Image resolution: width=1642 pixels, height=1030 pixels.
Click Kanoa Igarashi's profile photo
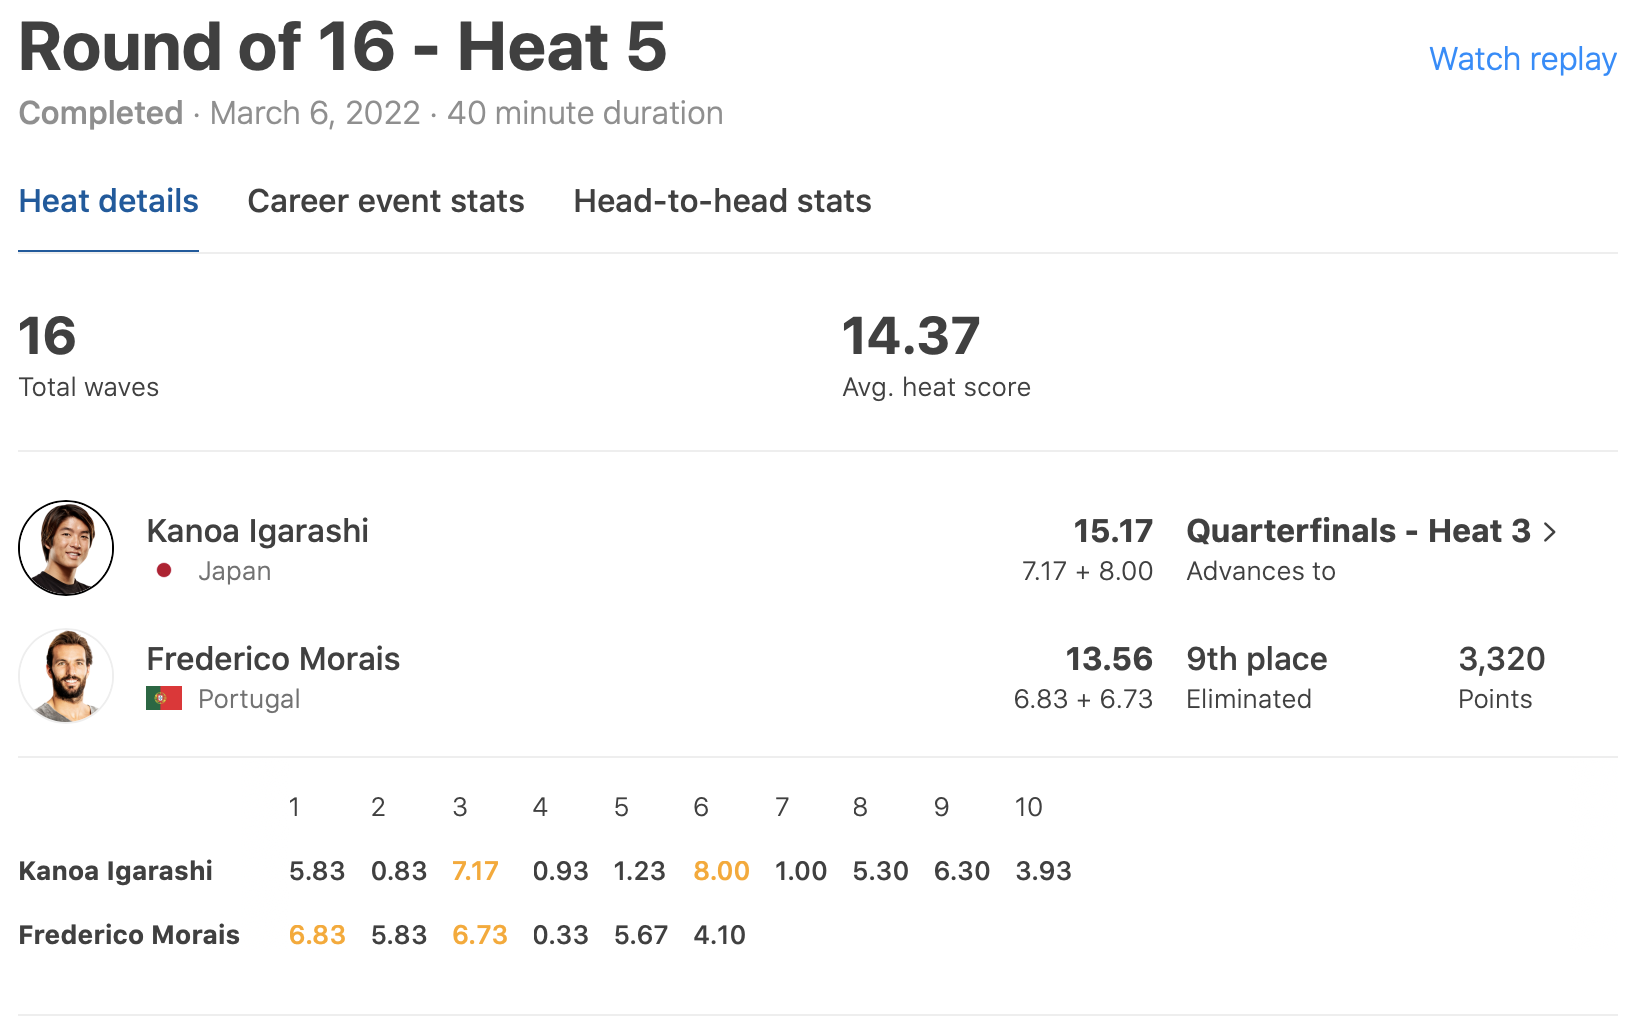point(66,548)
